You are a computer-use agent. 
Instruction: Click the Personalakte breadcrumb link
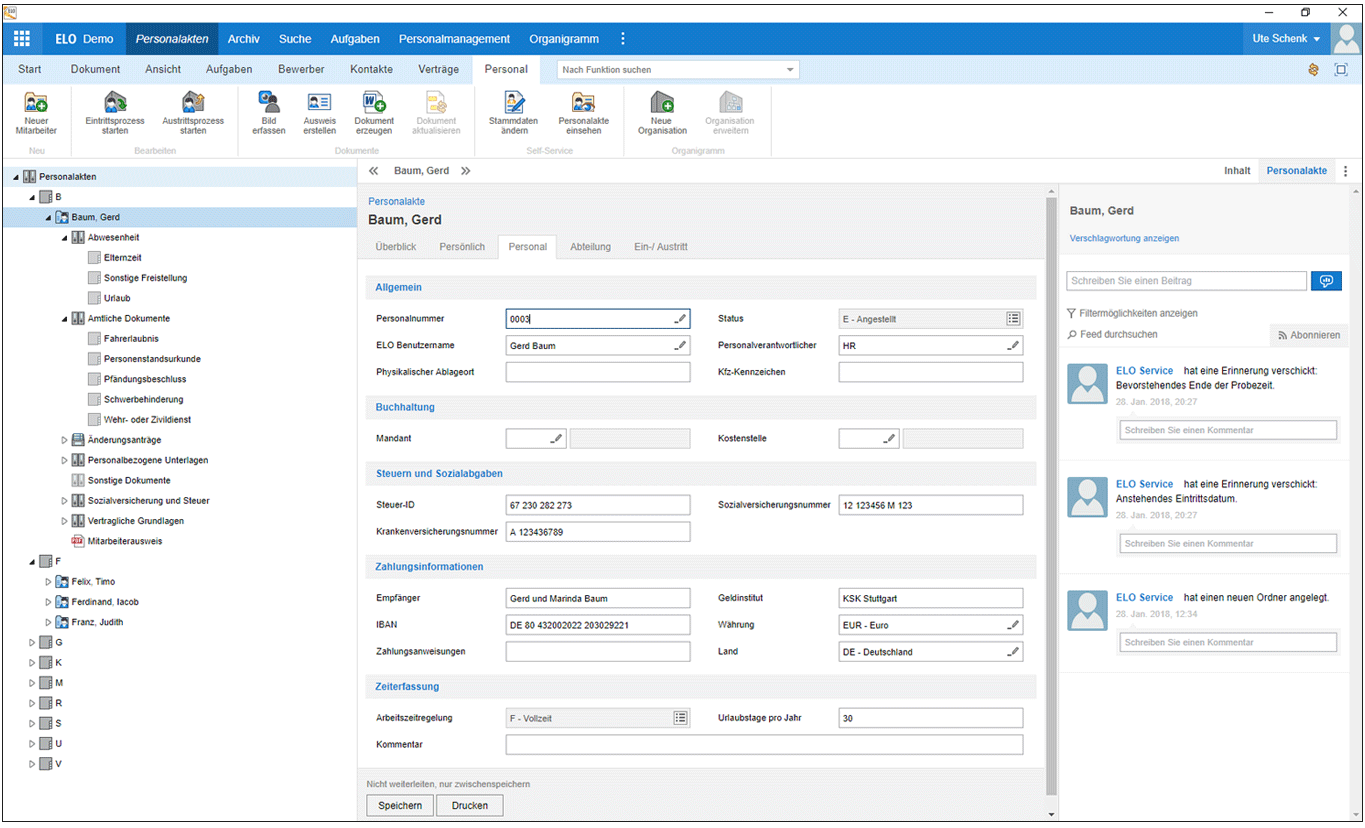point(396,201)
